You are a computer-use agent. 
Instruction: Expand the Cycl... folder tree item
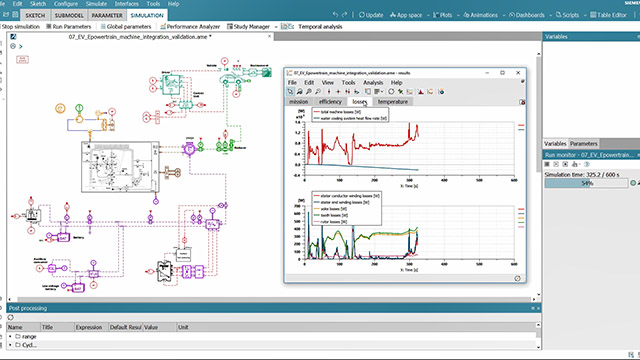click(x=10, y=345)
